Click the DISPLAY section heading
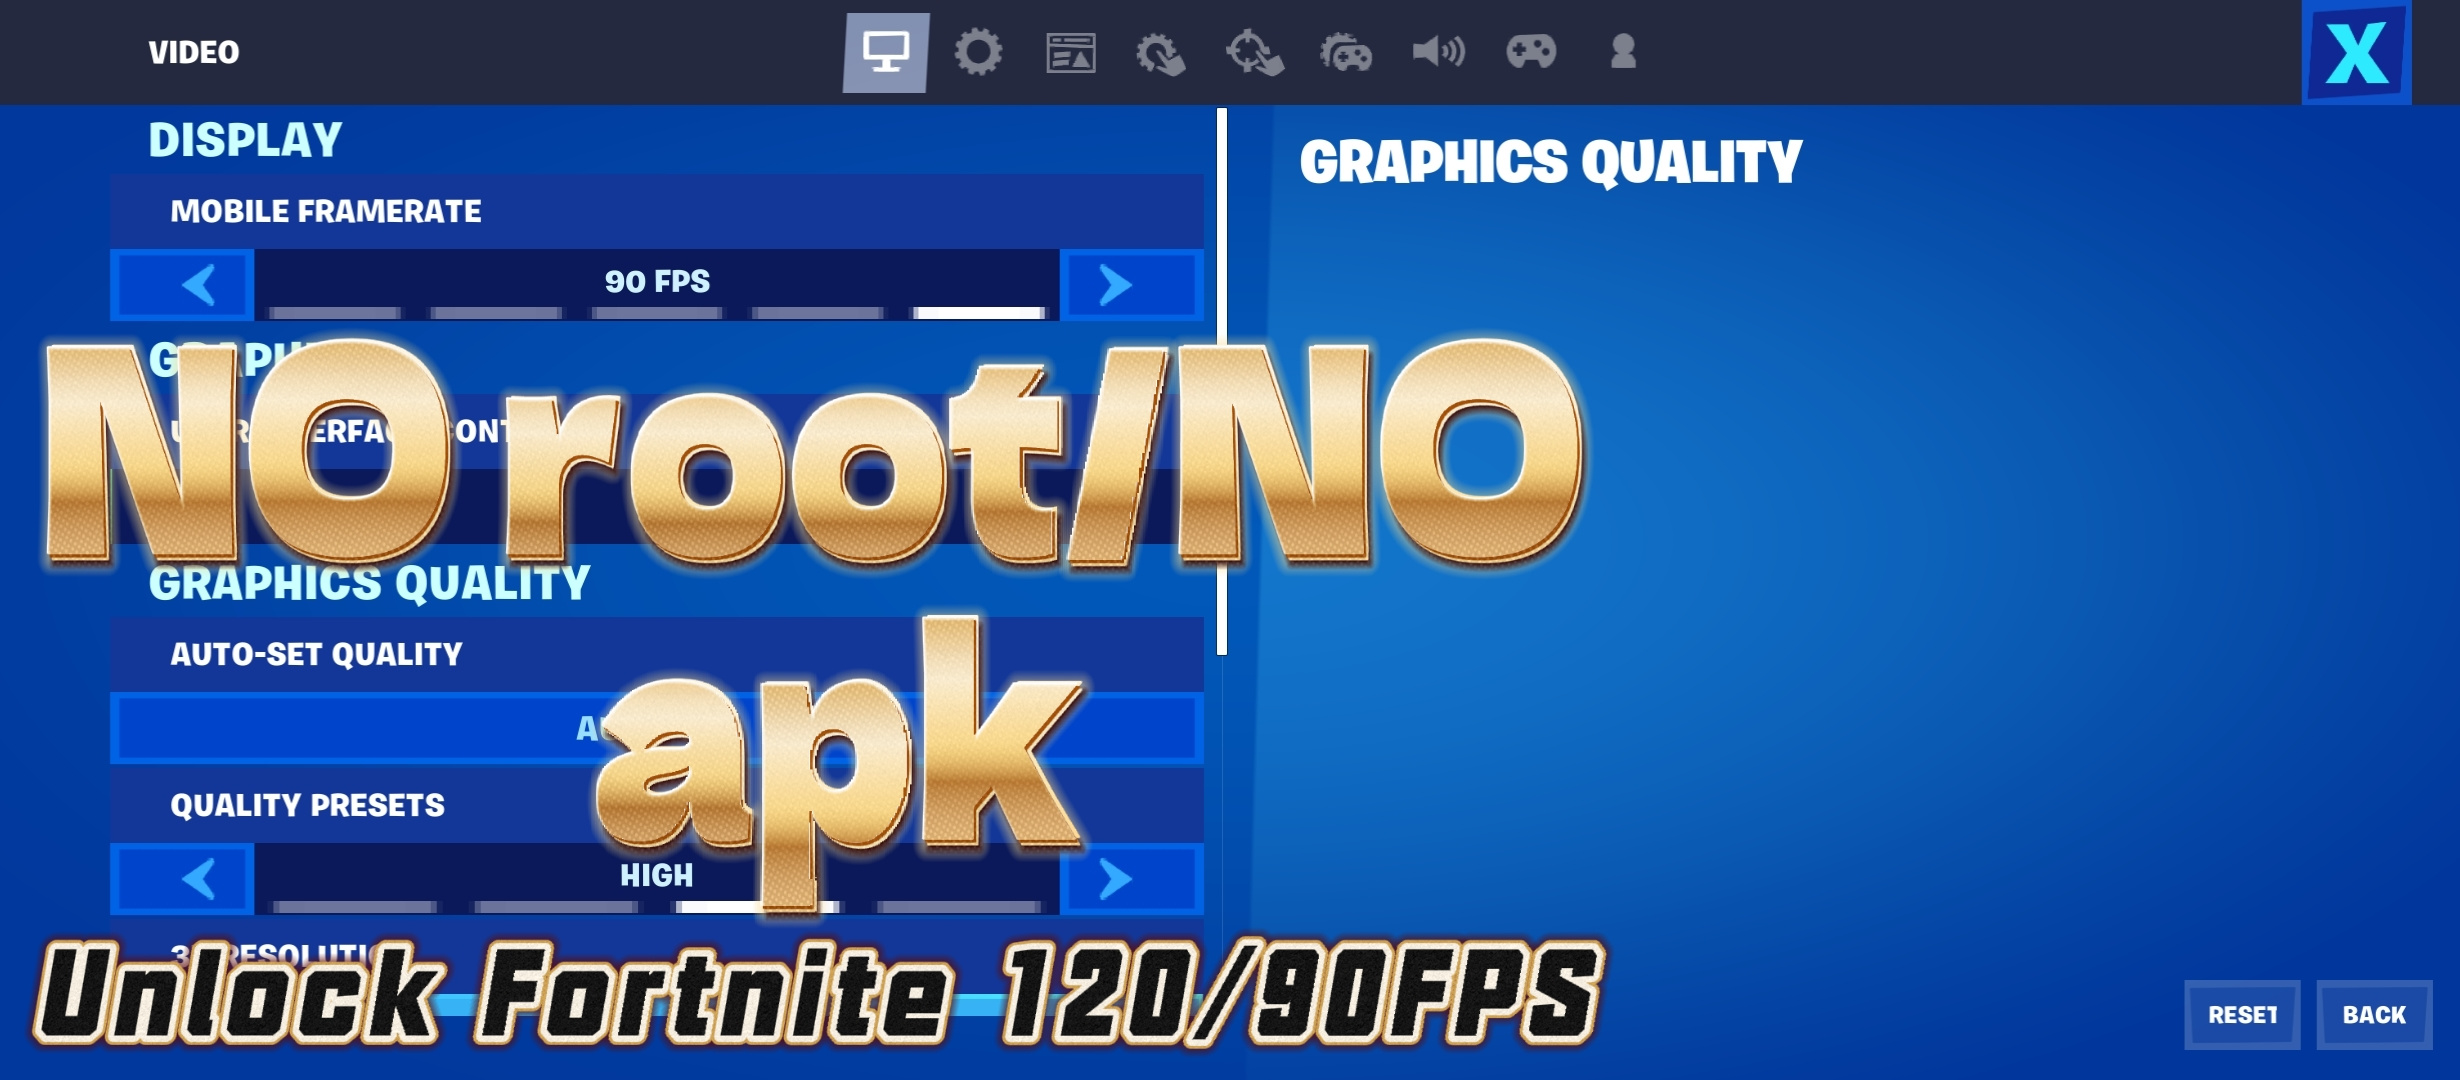 click(245, 140)
